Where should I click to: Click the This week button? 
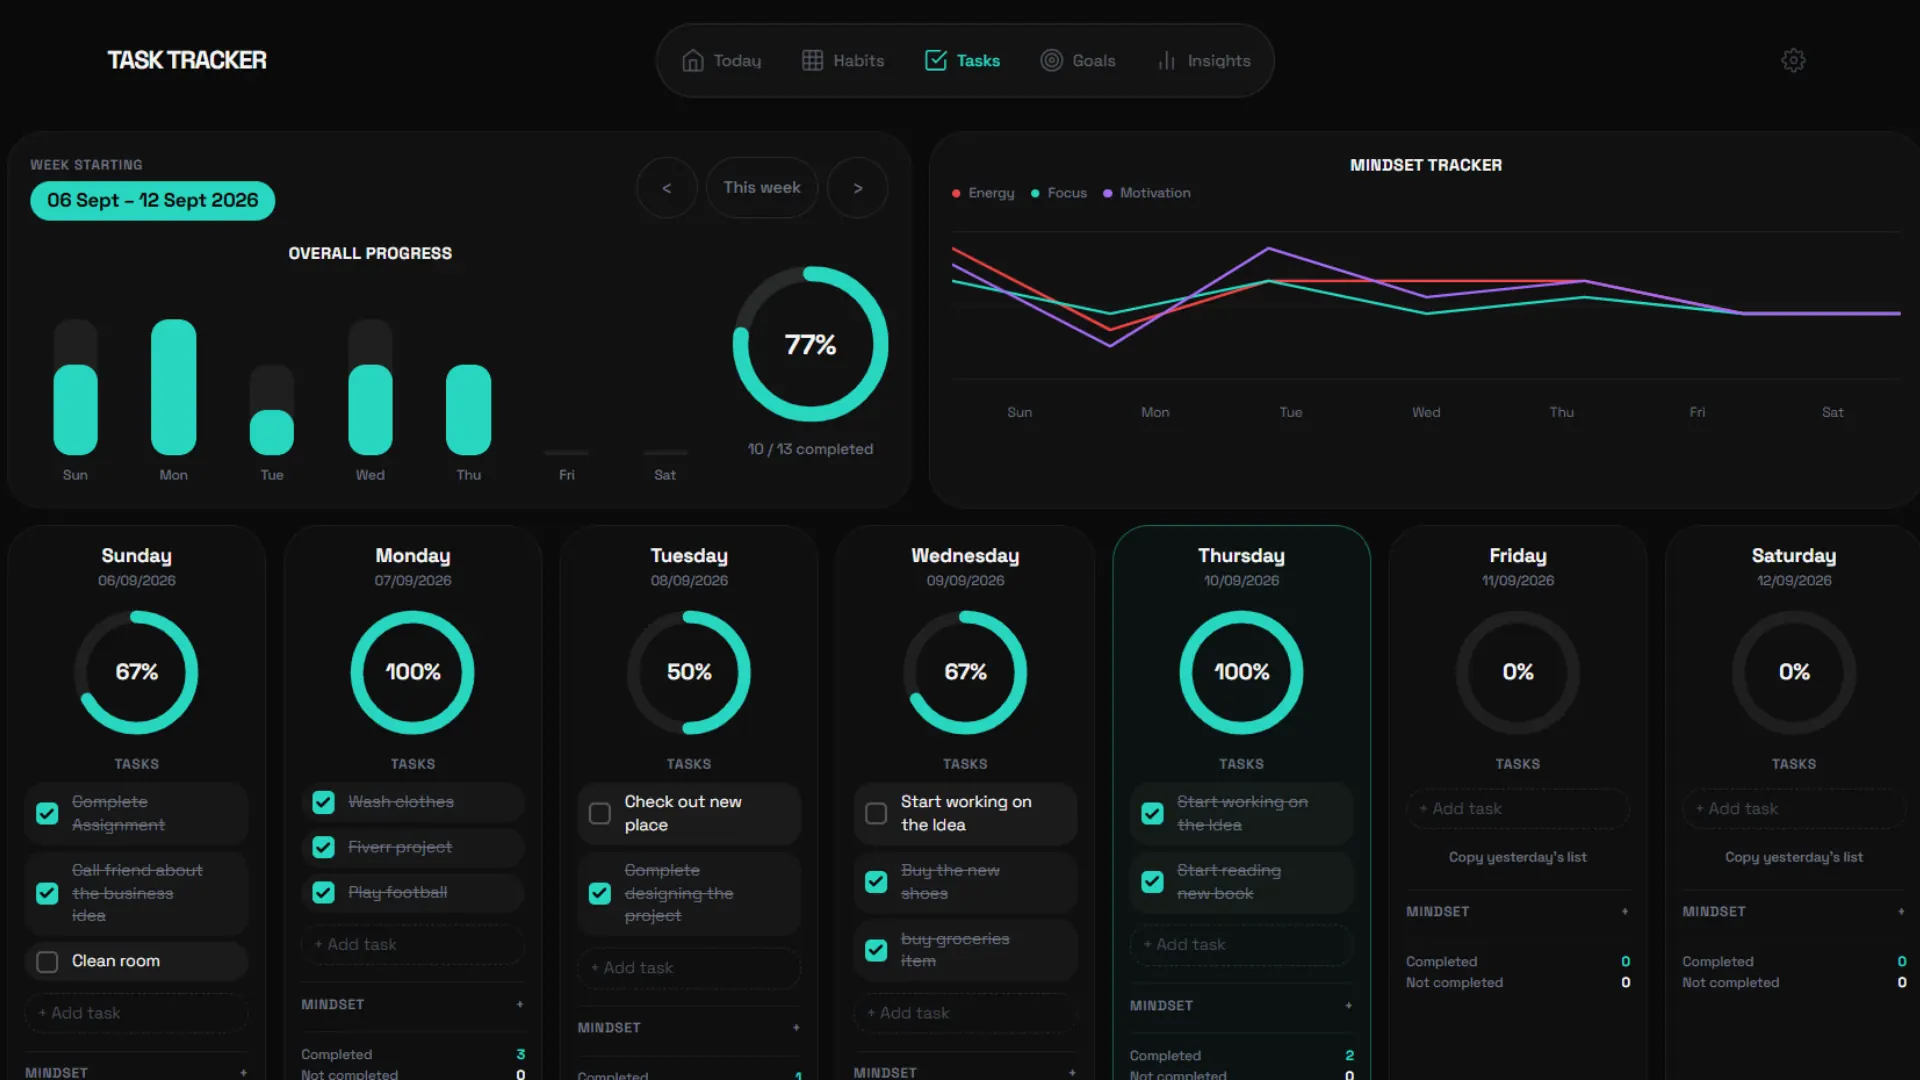coord(762,187)
